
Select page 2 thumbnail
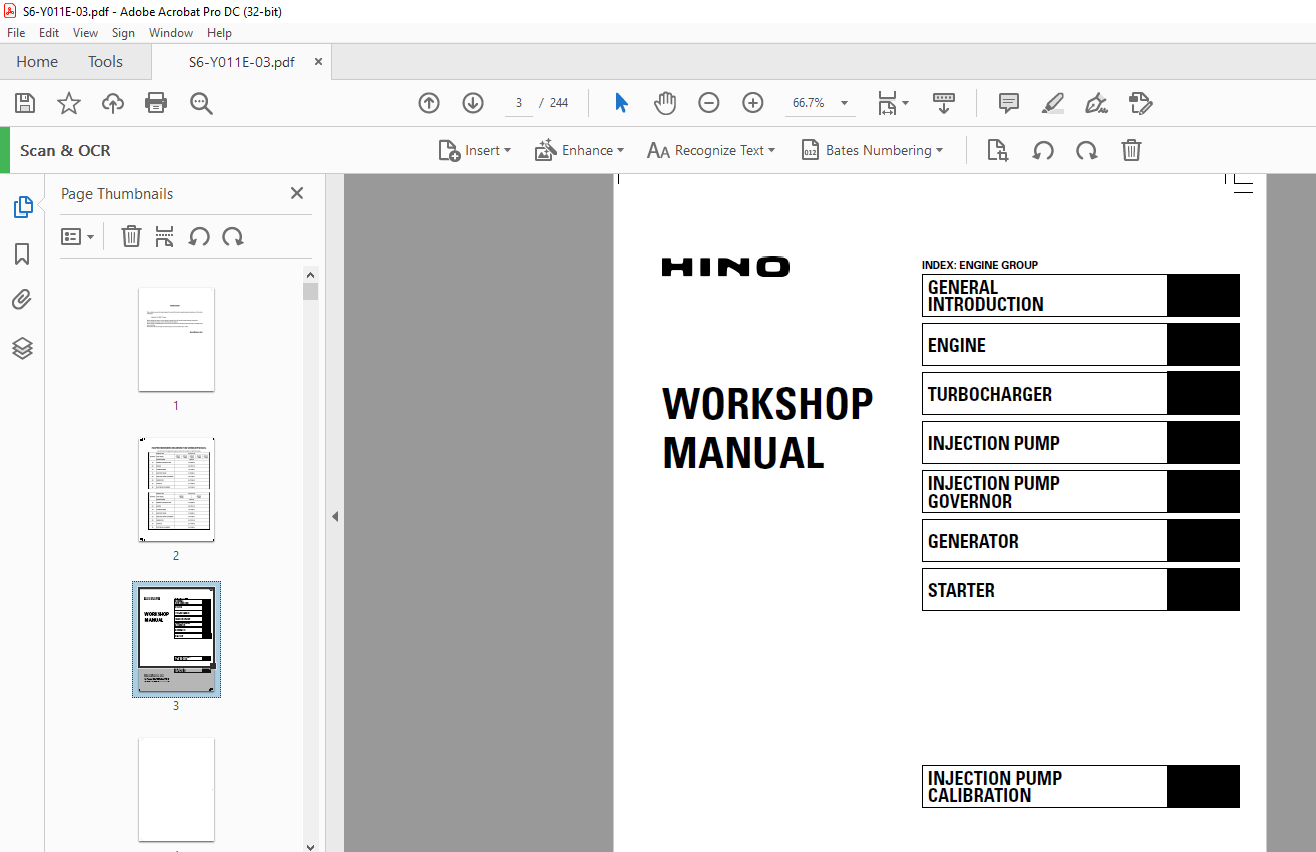pos(176,490)
